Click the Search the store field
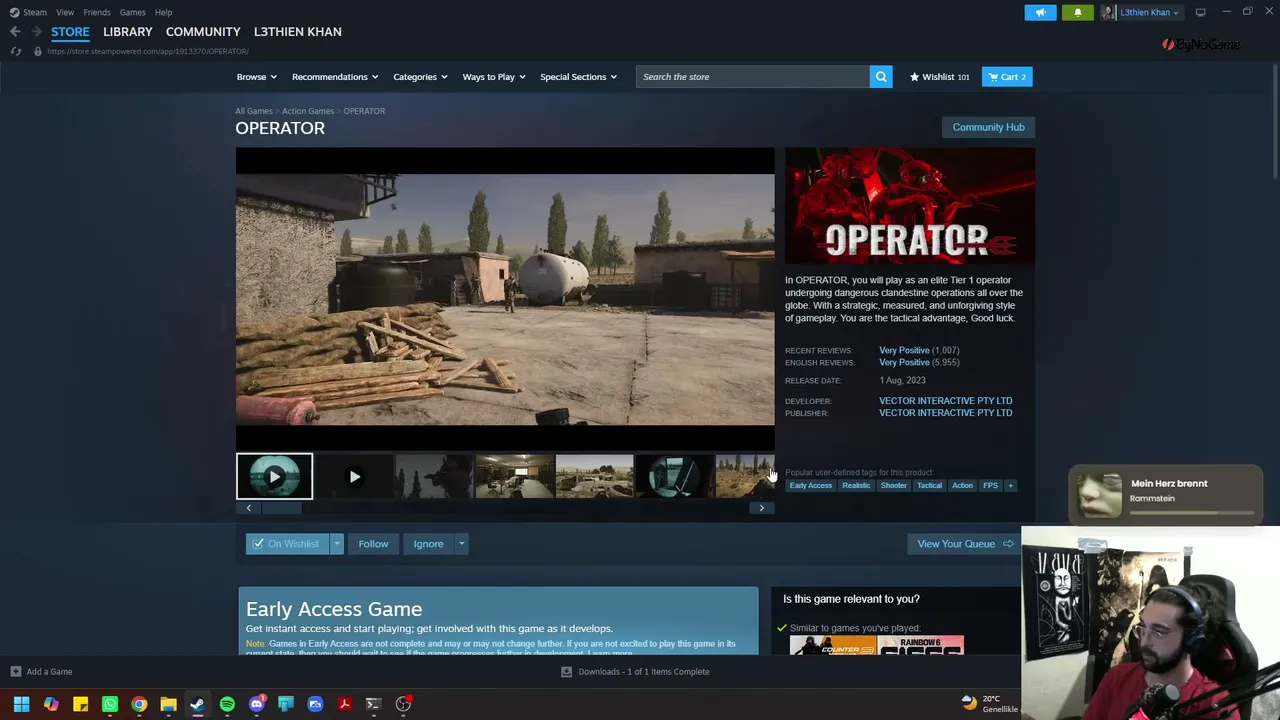 click(753, 77)
